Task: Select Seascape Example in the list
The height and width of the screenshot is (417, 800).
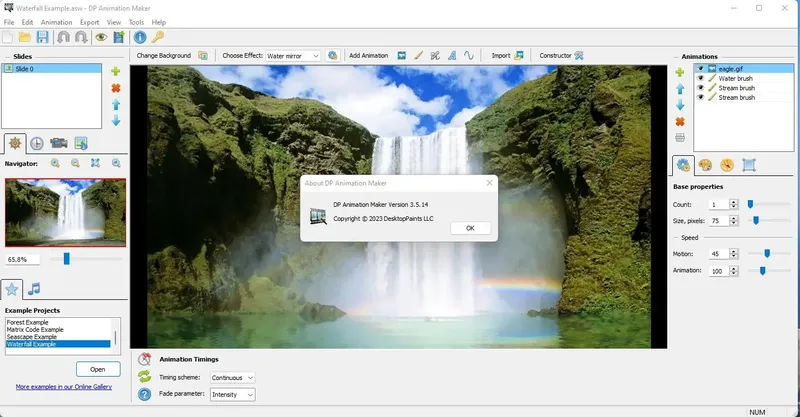Action: pos(32,337)
